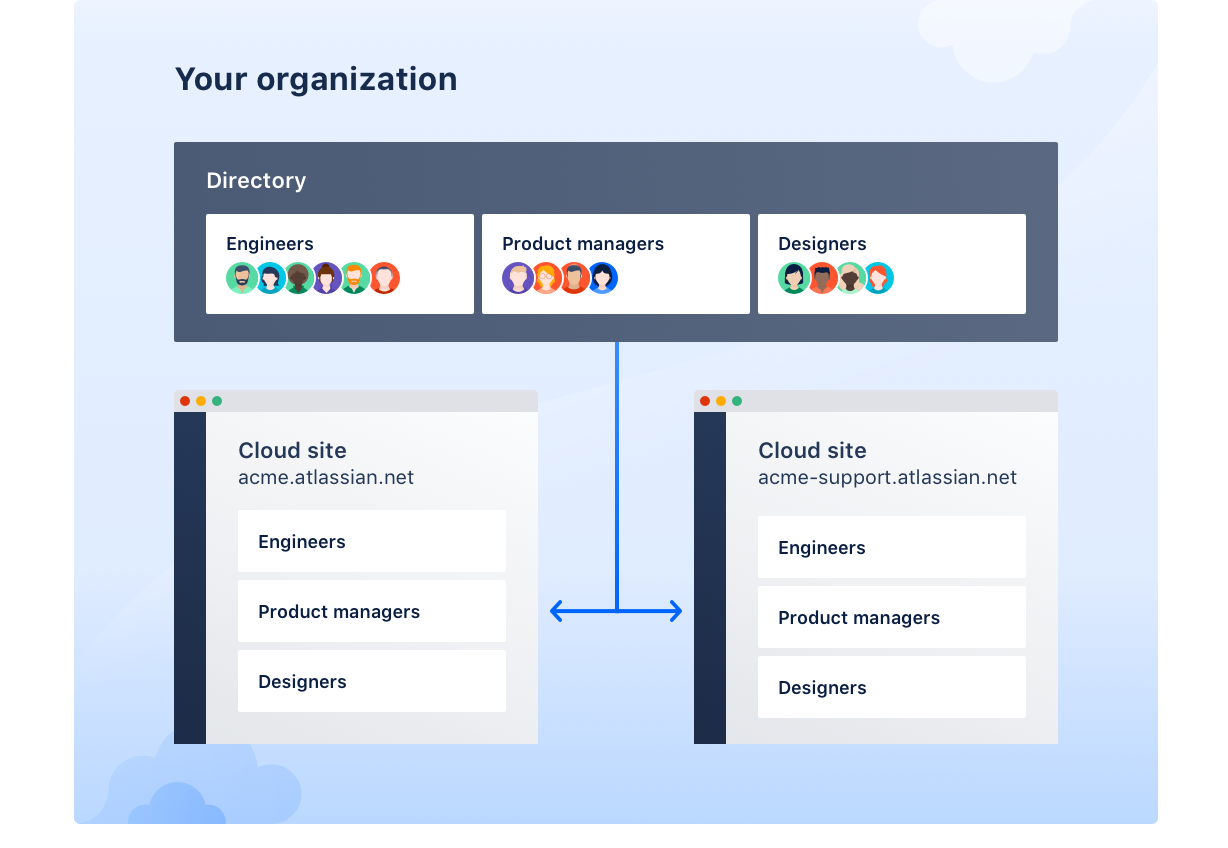Select Product managers in acme.atlassian.net site
Screen dimensions: 1228x848
[372, 611]
